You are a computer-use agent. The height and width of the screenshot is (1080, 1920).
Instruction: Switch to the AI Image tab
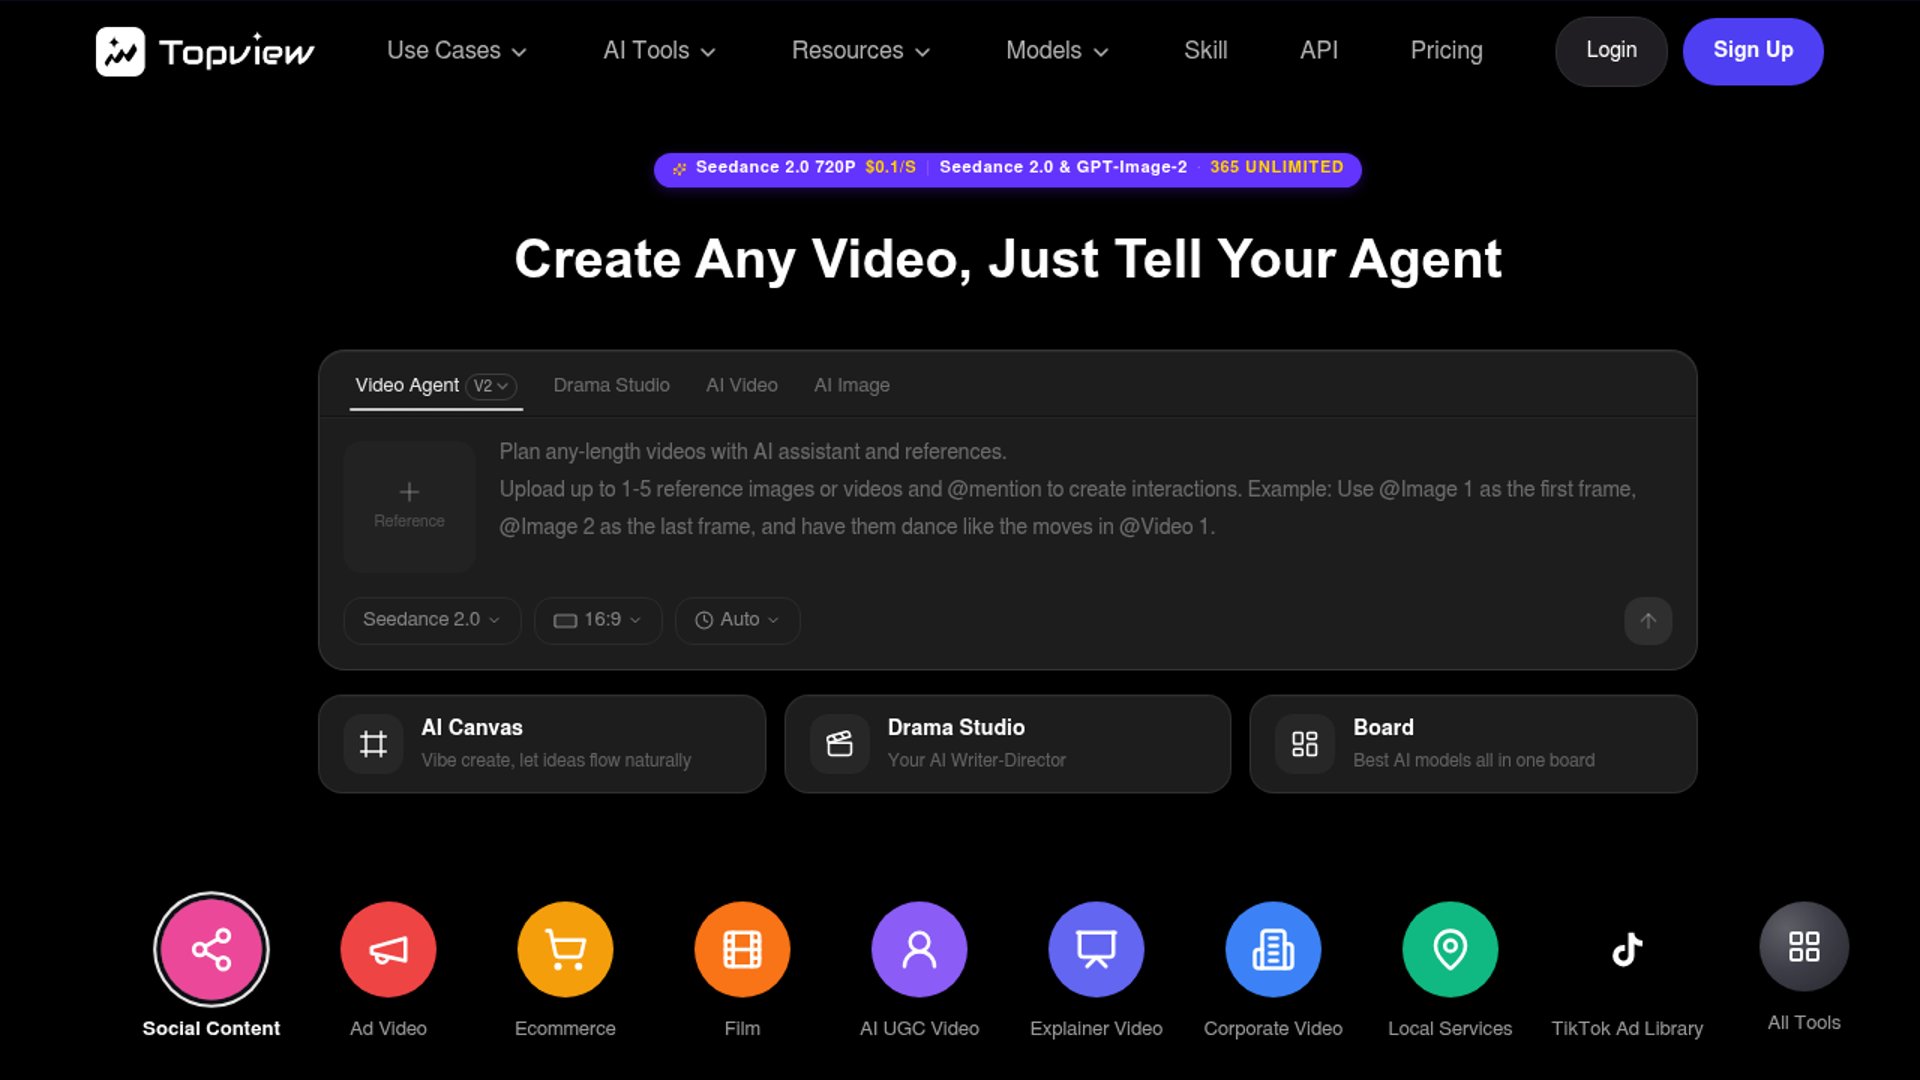coord(851,386)
